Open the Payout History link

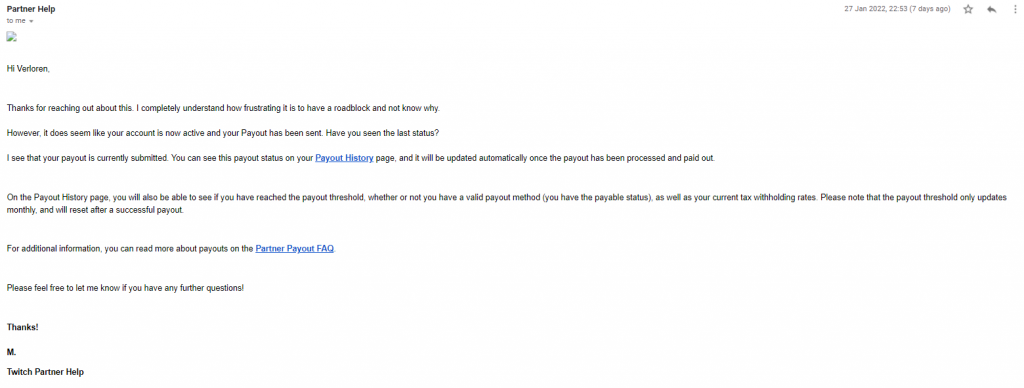[x=344, y=158]
